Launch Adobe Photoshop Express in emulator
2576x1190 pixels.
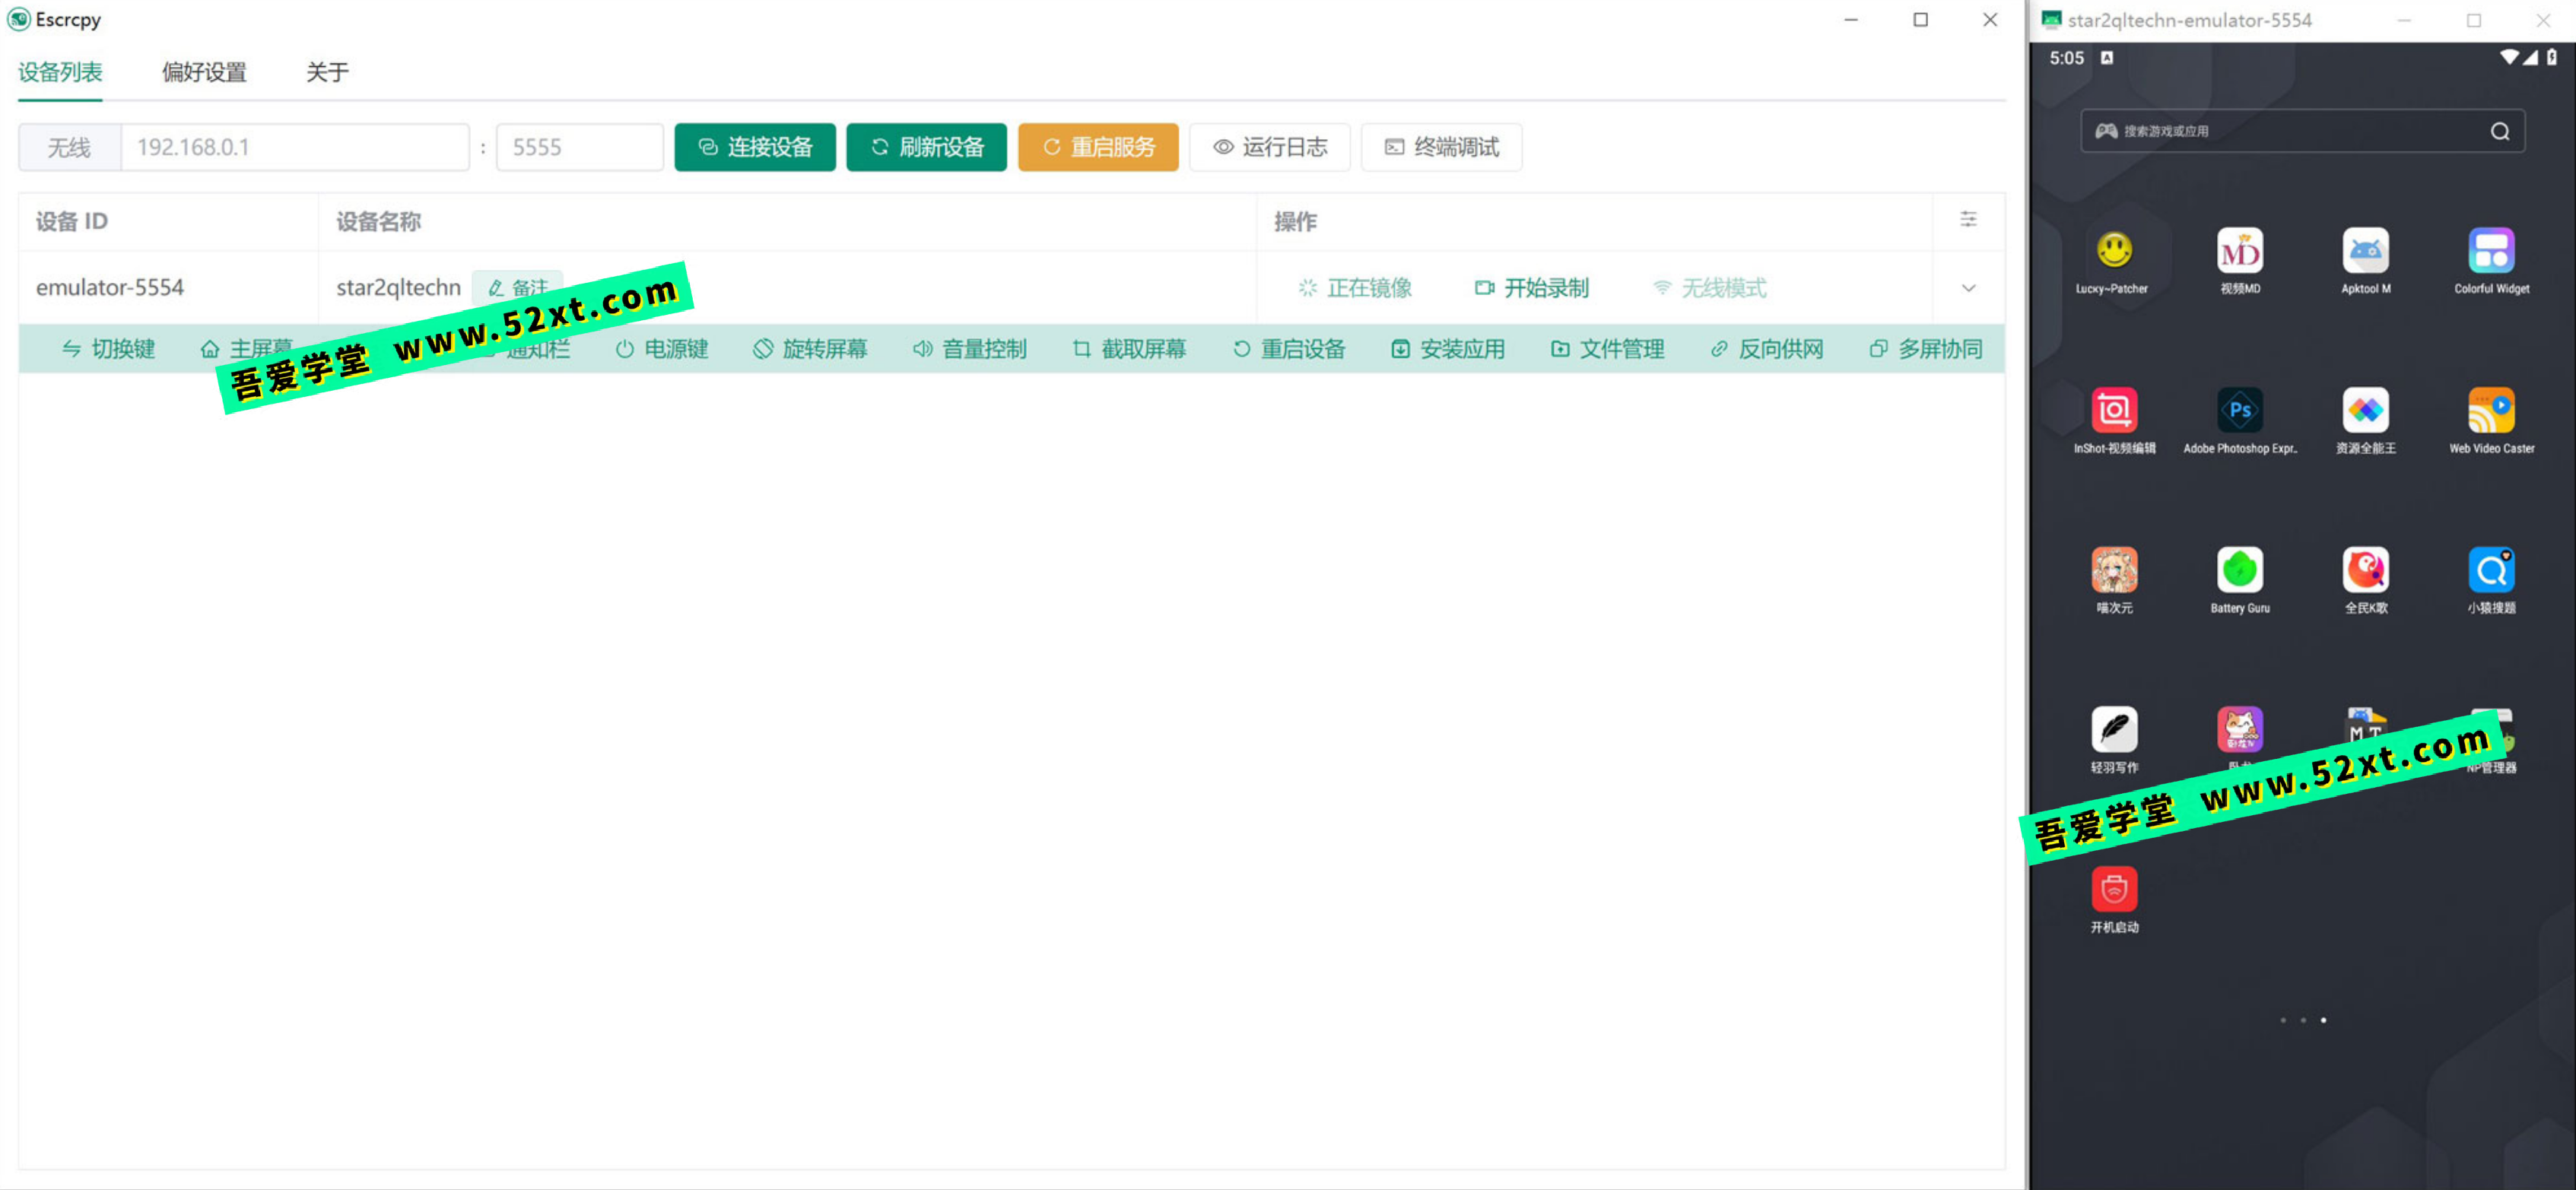coord(2239,420)
